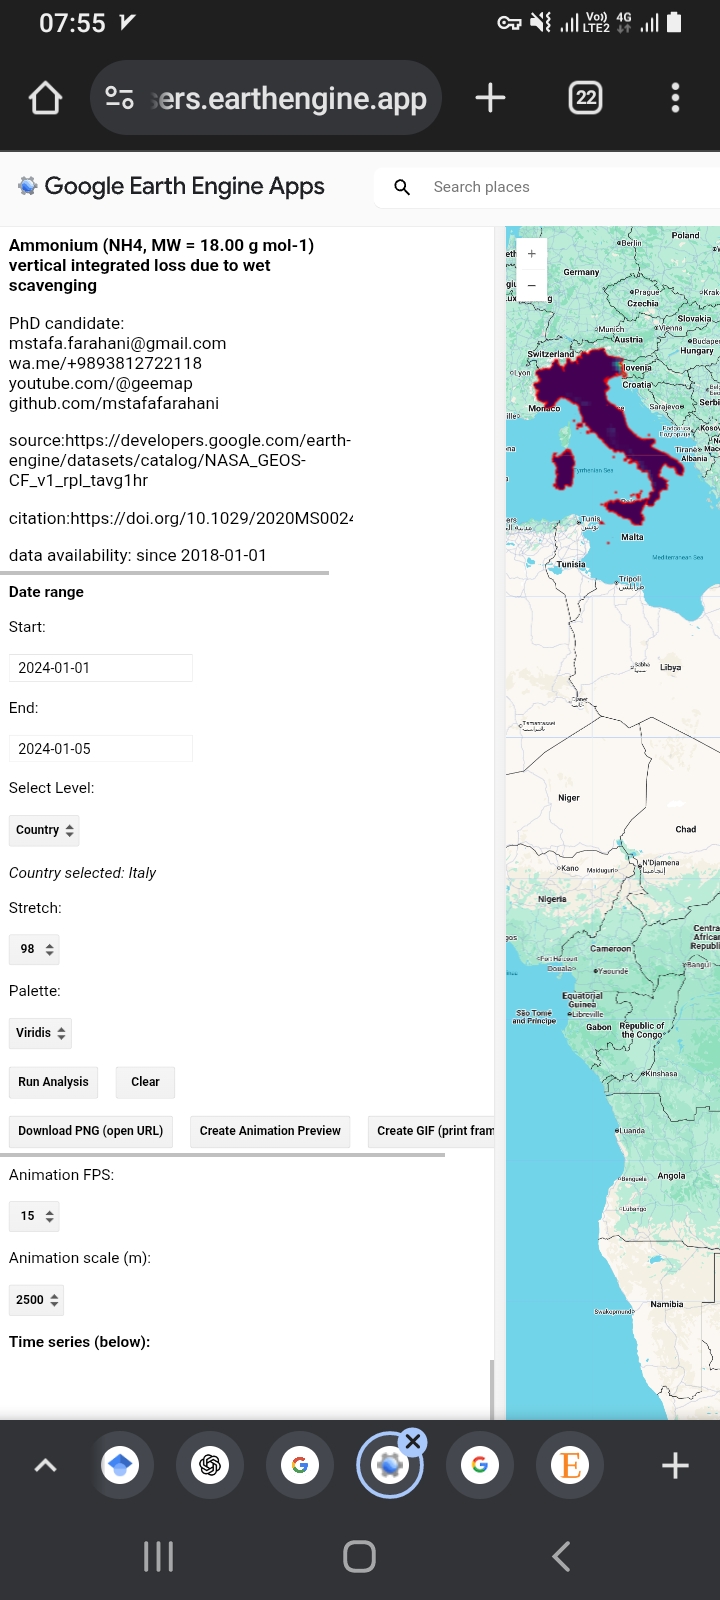Viewport: 720px width, 1600px height.
Task: Click the Malta label on the map
Action: pos(632,537)
